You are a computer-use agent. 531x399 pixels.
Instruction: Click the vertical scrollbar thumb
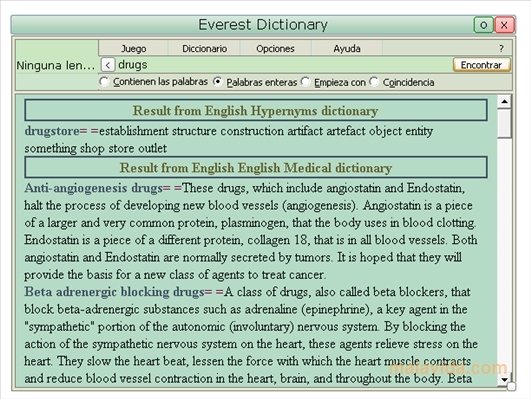pyautogui.click(x=504, y=123)
